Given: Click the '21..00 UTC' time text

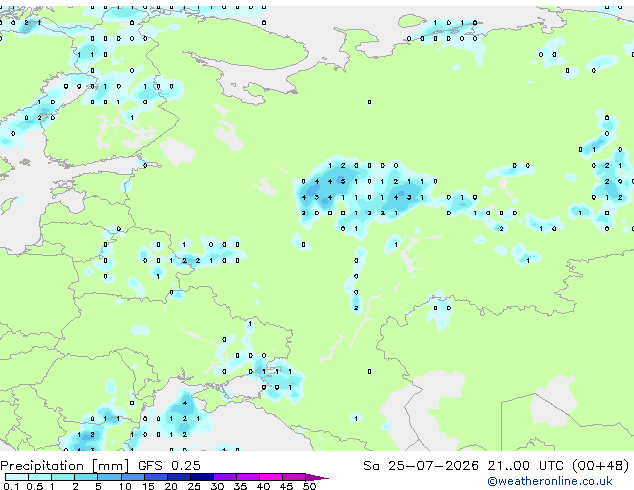Looking at the screenshot, I should click(x=525, y=466).
